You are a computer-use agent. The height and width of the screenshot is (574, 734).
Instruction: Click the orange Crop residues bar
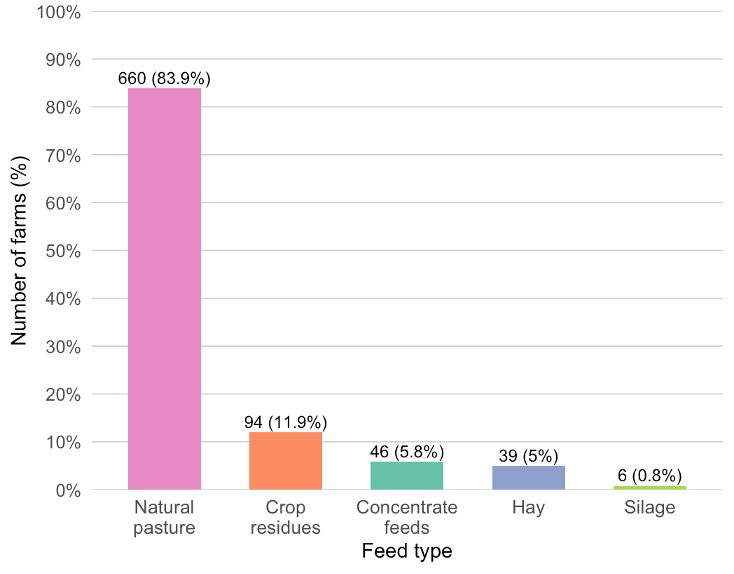point(285,461)
